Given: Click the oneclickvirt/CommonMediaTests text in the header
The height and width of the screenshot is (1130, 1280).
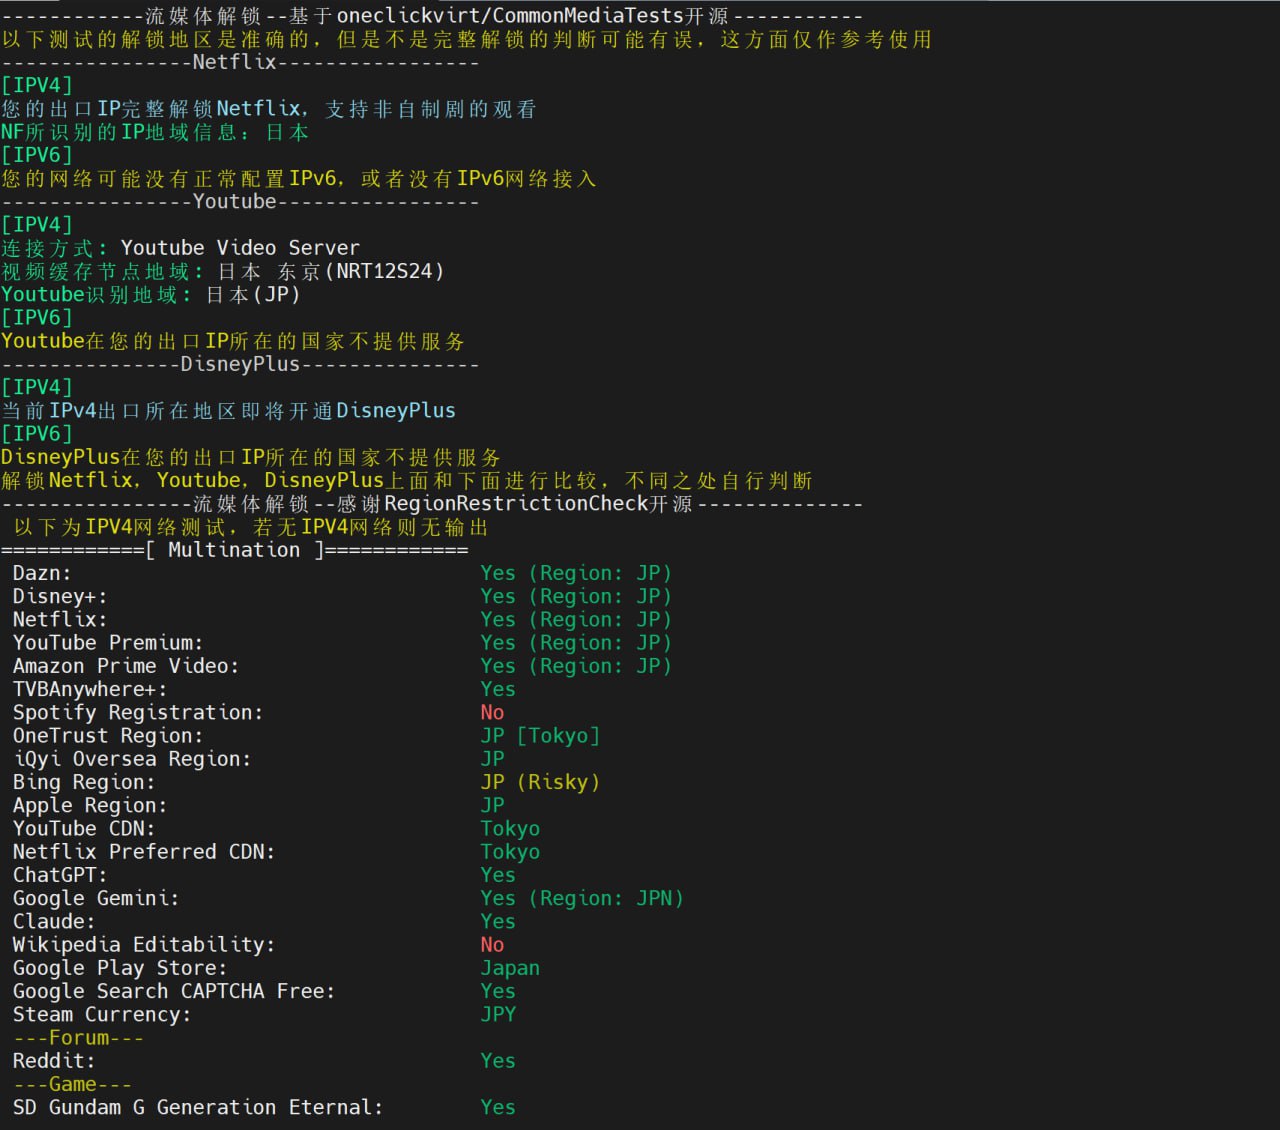Looking at the screenshot, I should (510, 16).
